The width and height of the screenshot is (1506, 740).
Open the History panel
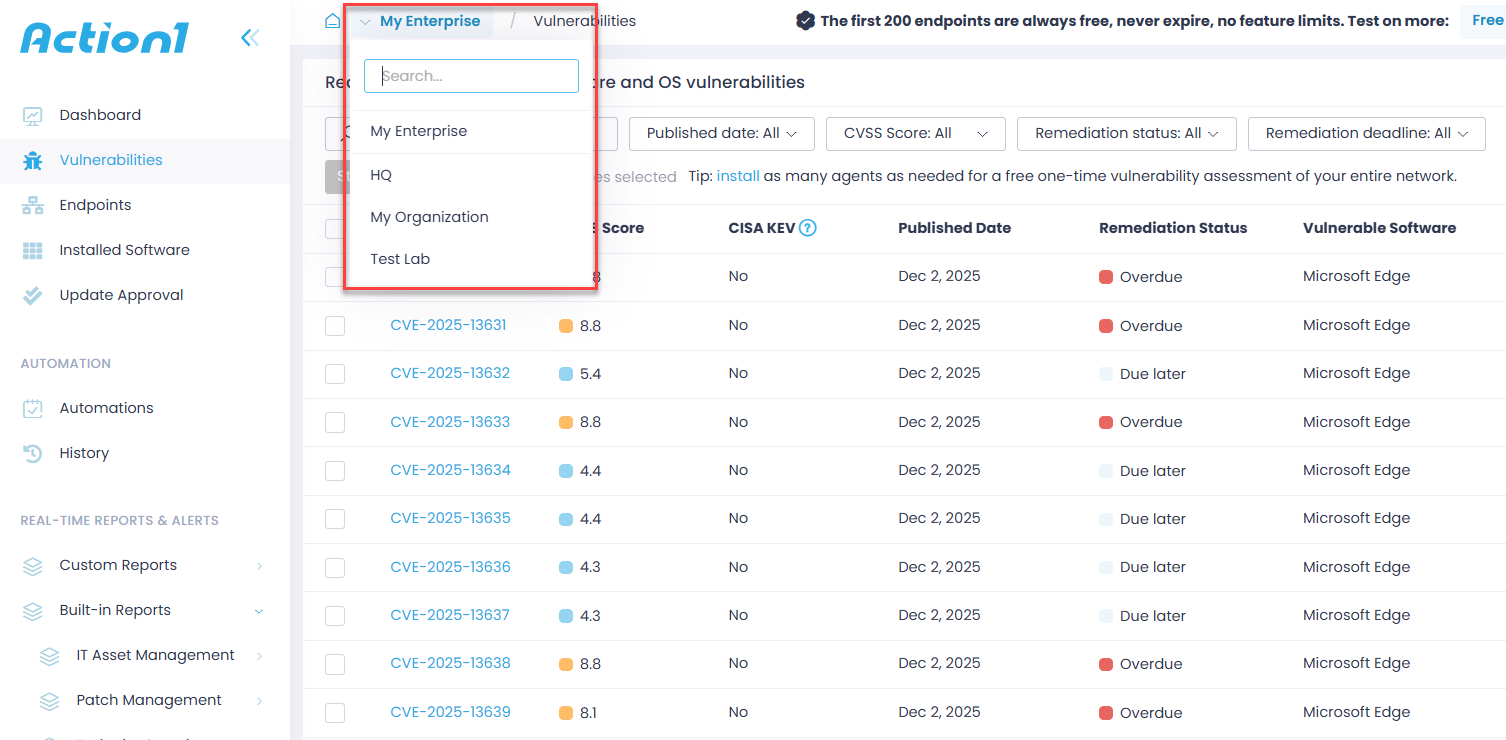point(84,452)
